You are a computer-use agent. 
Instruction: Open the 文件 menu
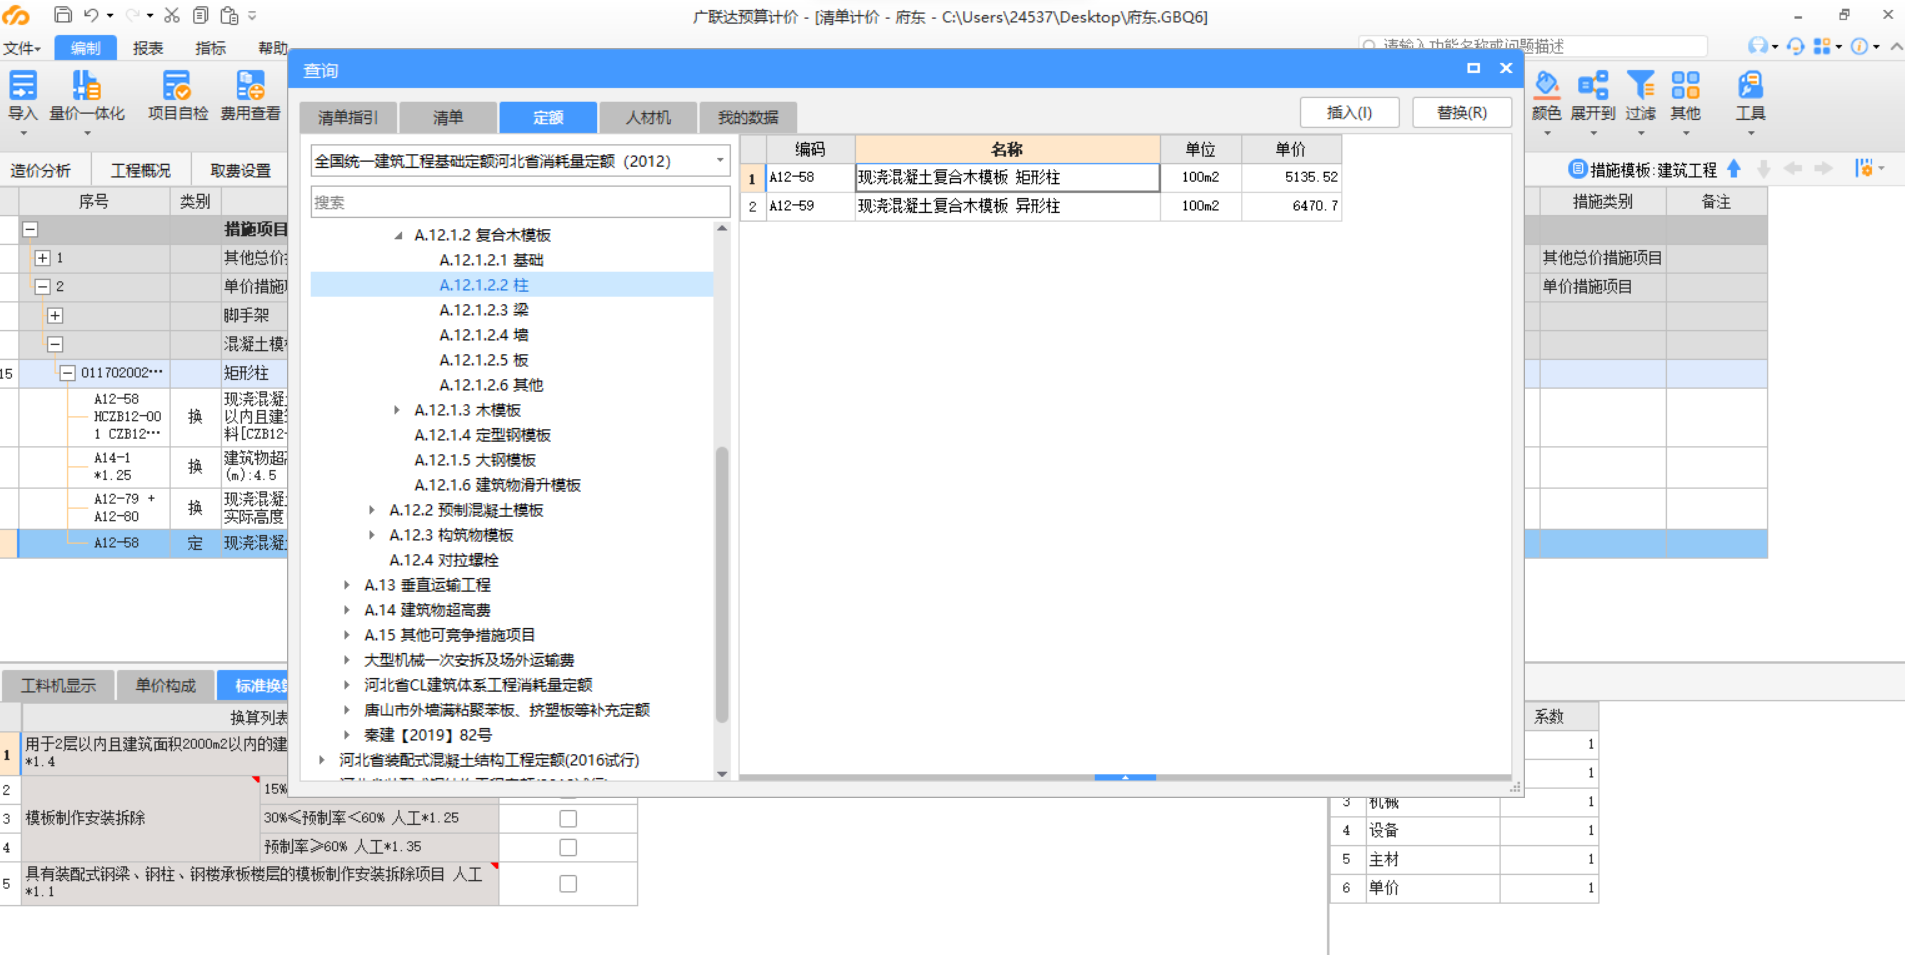pyautogui.click(x=21, y=48)
